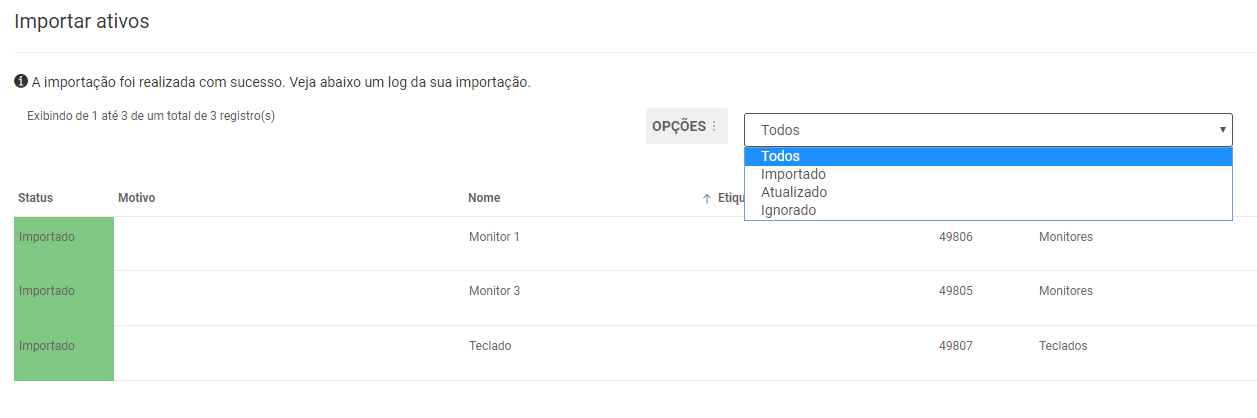Screen dimensions: 1257x418
Task: Click the Monitor 3 name cell
Action: pyautogui.click(x=494, y=291)
